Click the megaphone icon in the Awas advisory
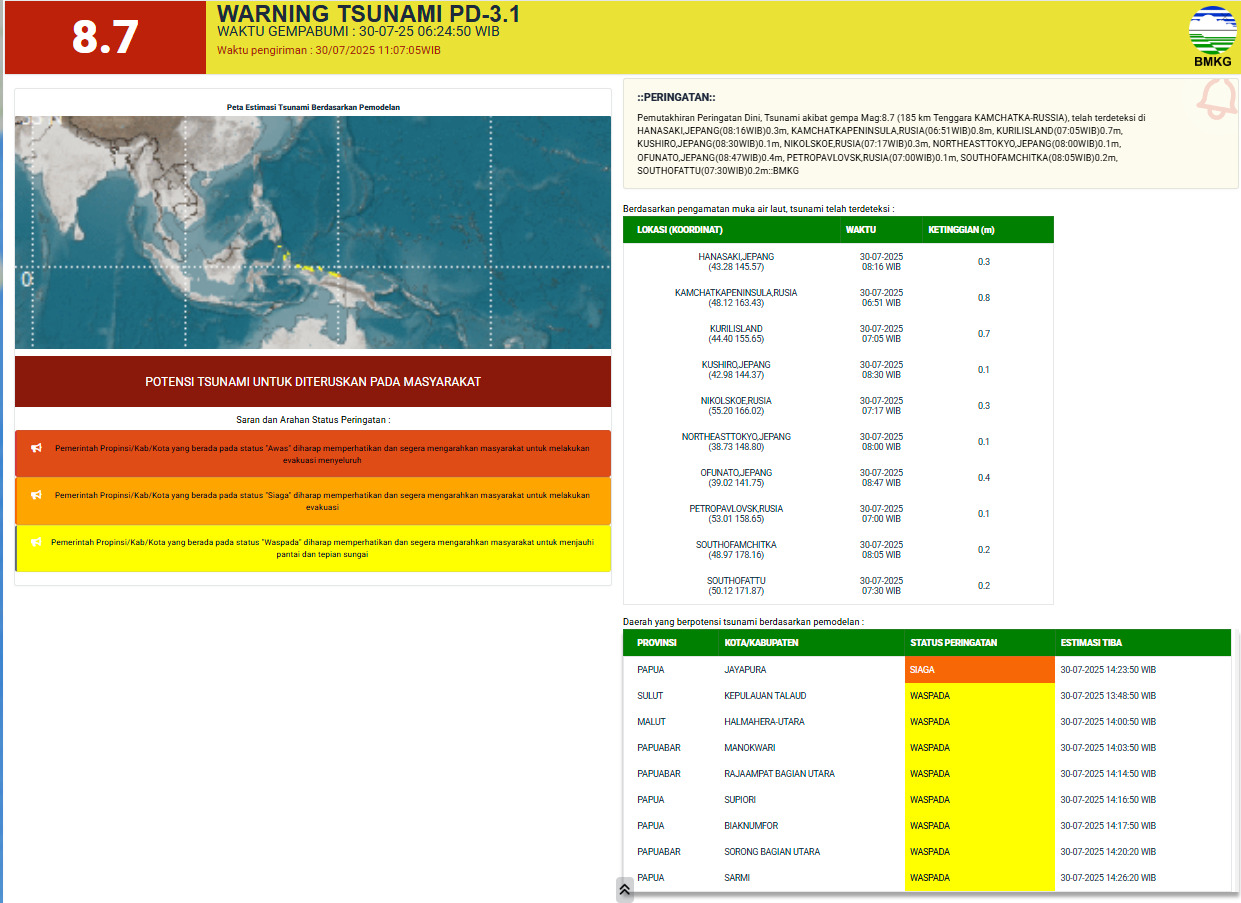This screenshot has height=903, width=1241. point(36,447)
